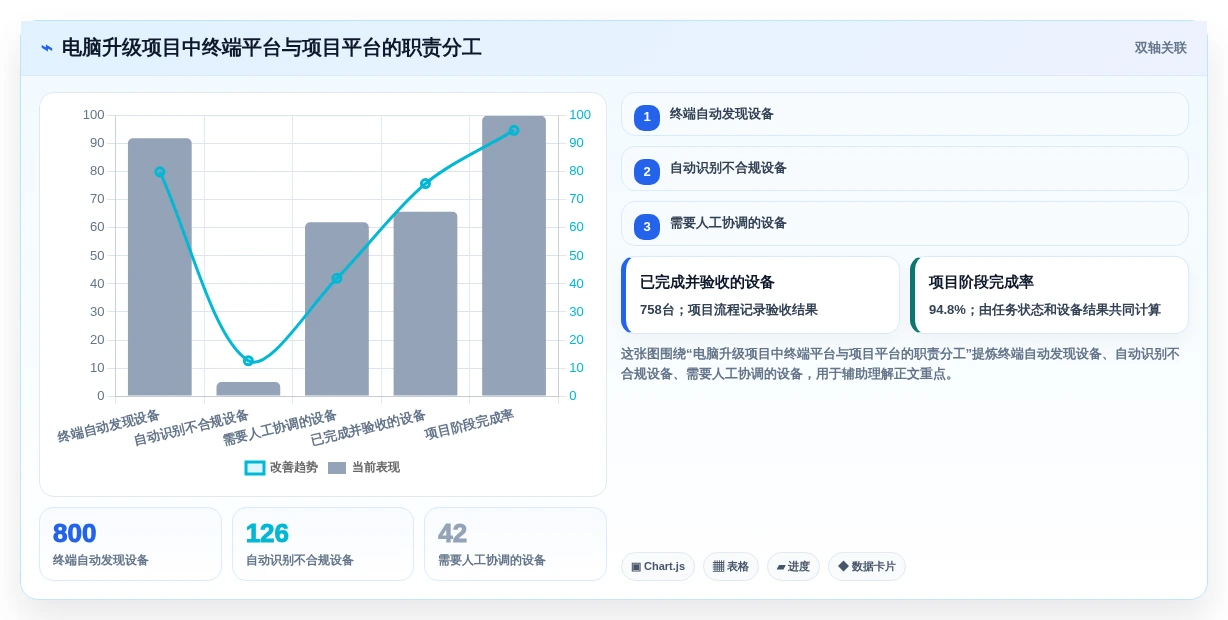Click the 双轴关联 label in header
The image size is (1228, 620).
(x=1160, y=48)
